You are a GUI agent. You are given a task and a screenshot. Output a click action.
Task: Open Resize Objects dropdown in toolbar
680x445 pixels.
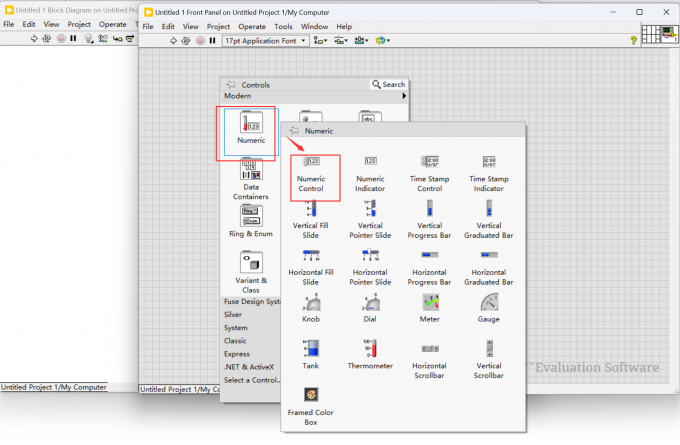click(x=361, y=40)
